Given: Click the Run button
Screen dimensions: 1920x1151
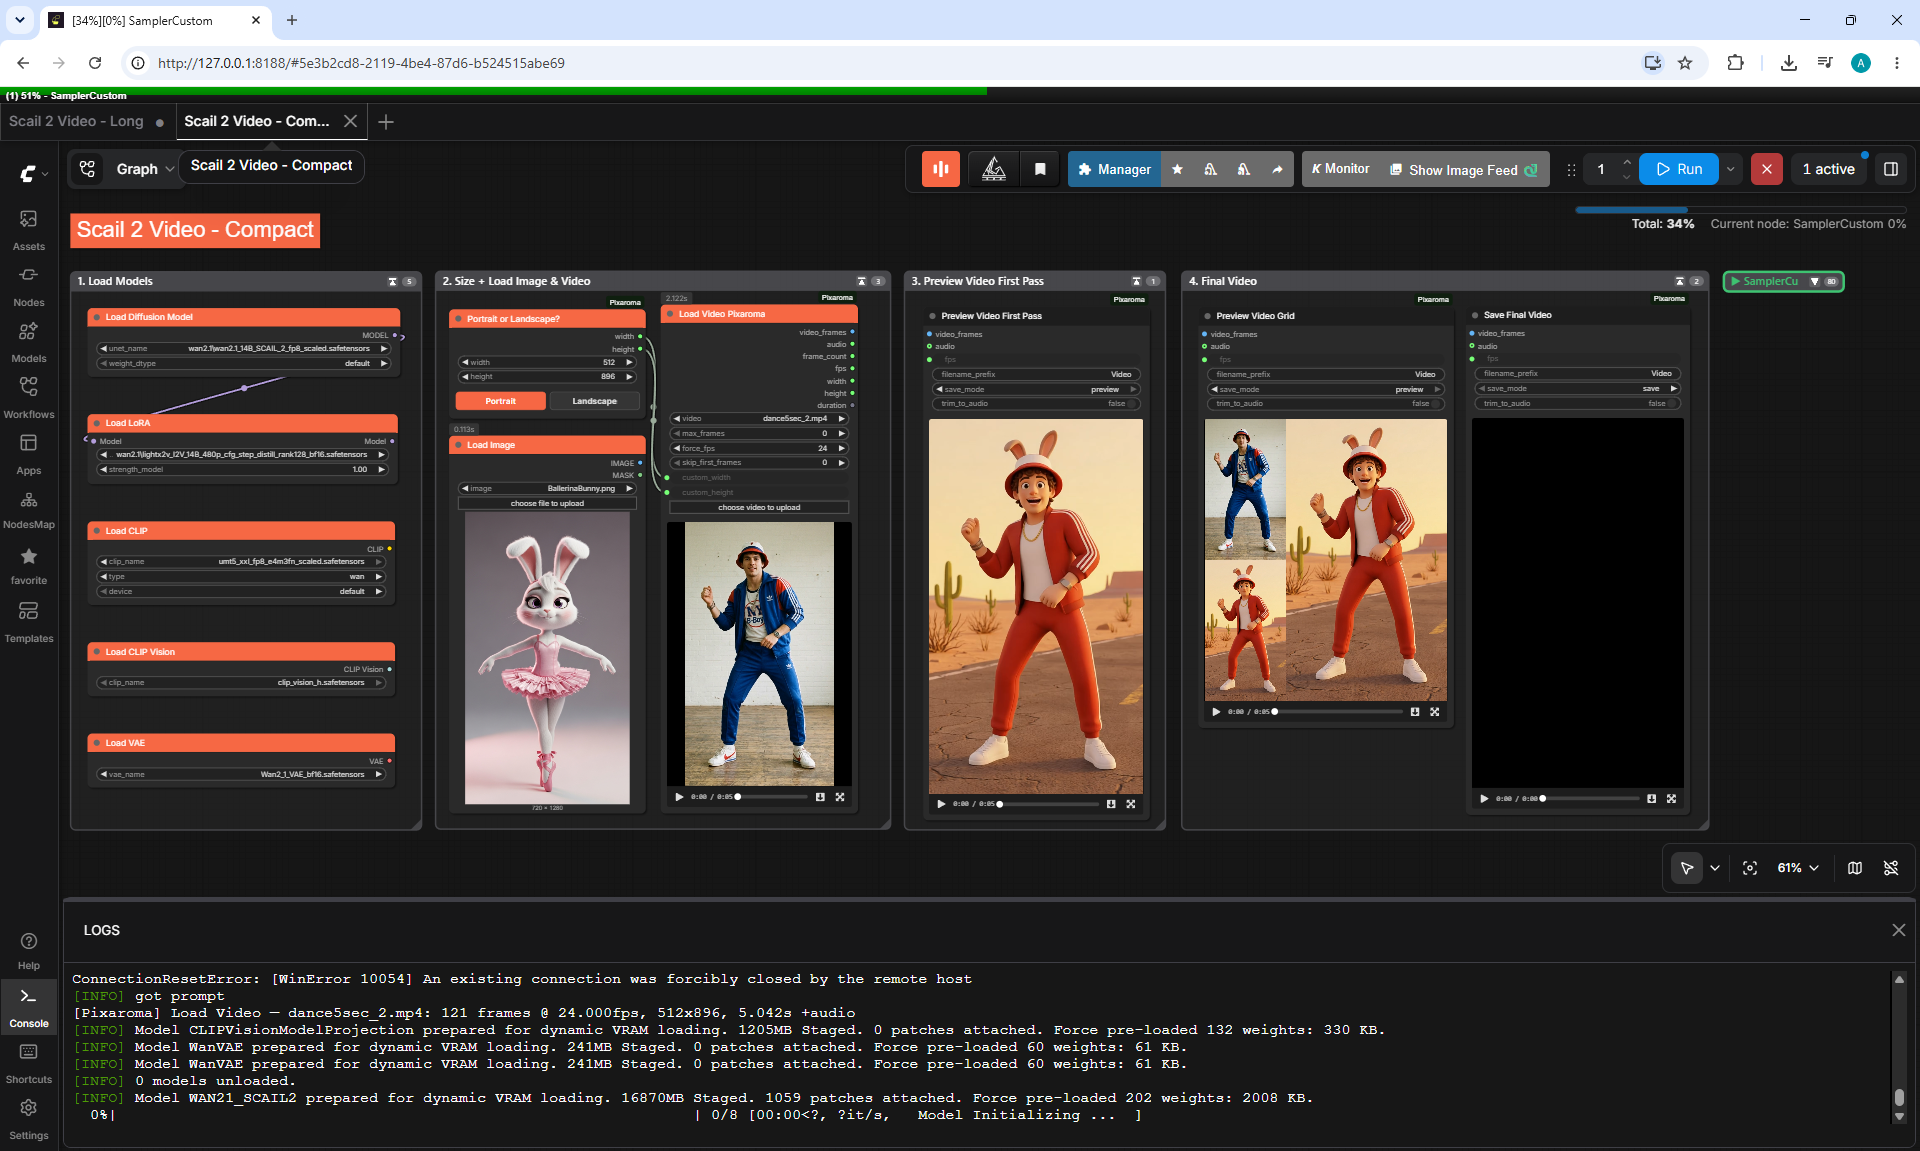Looking at the screenshot, I should click(1679, 169).
